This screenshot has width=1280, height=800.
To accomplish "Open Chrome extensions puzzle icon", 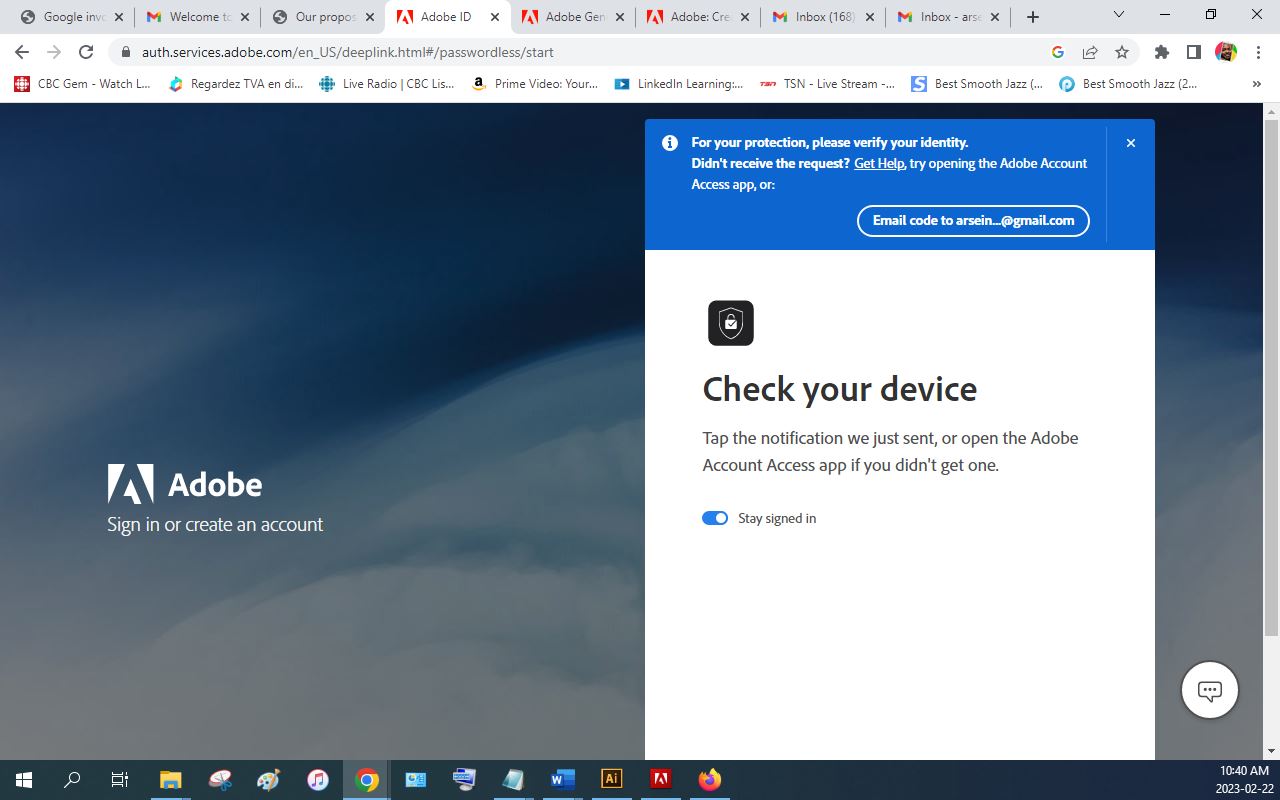I will coord(1161,52).
